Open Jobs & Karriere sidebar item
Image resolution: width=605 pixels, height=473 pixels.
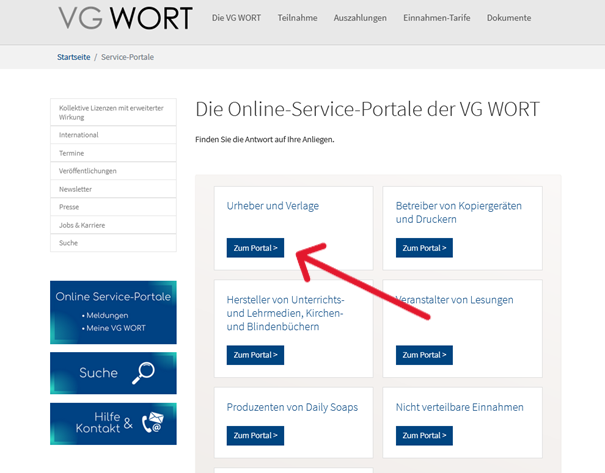coord(113,225)
